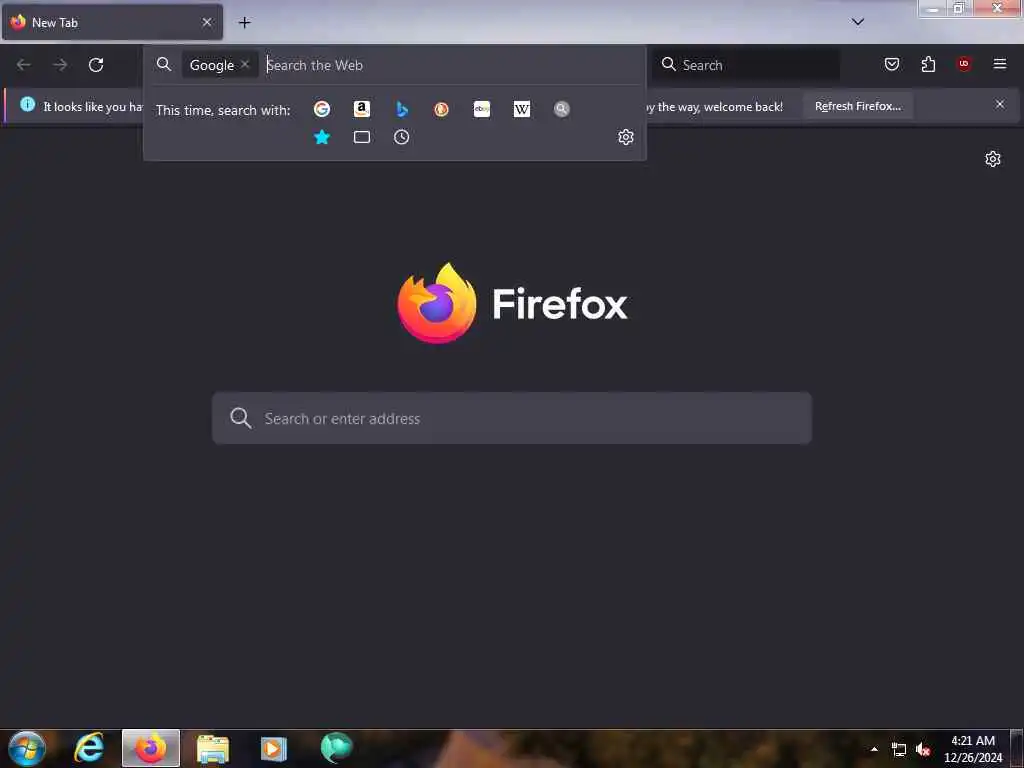
Task: Search this time with Wikipedia icon
Action: coord(522,109)
